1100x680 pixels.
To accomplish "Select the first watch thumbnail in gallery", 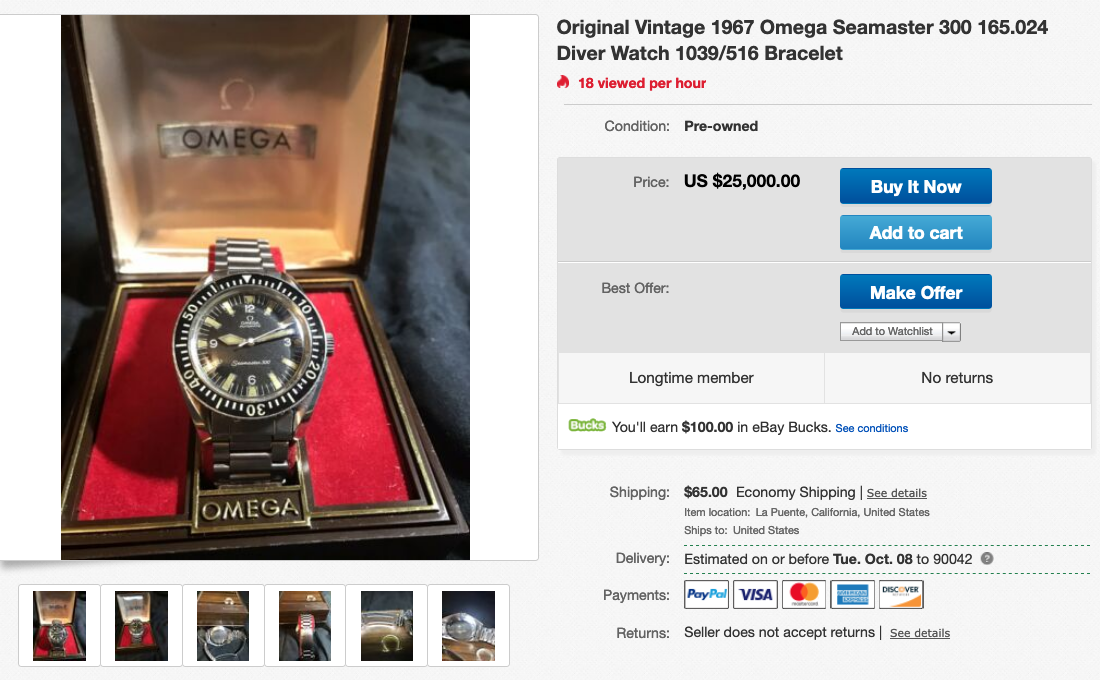I will point(60,625).
